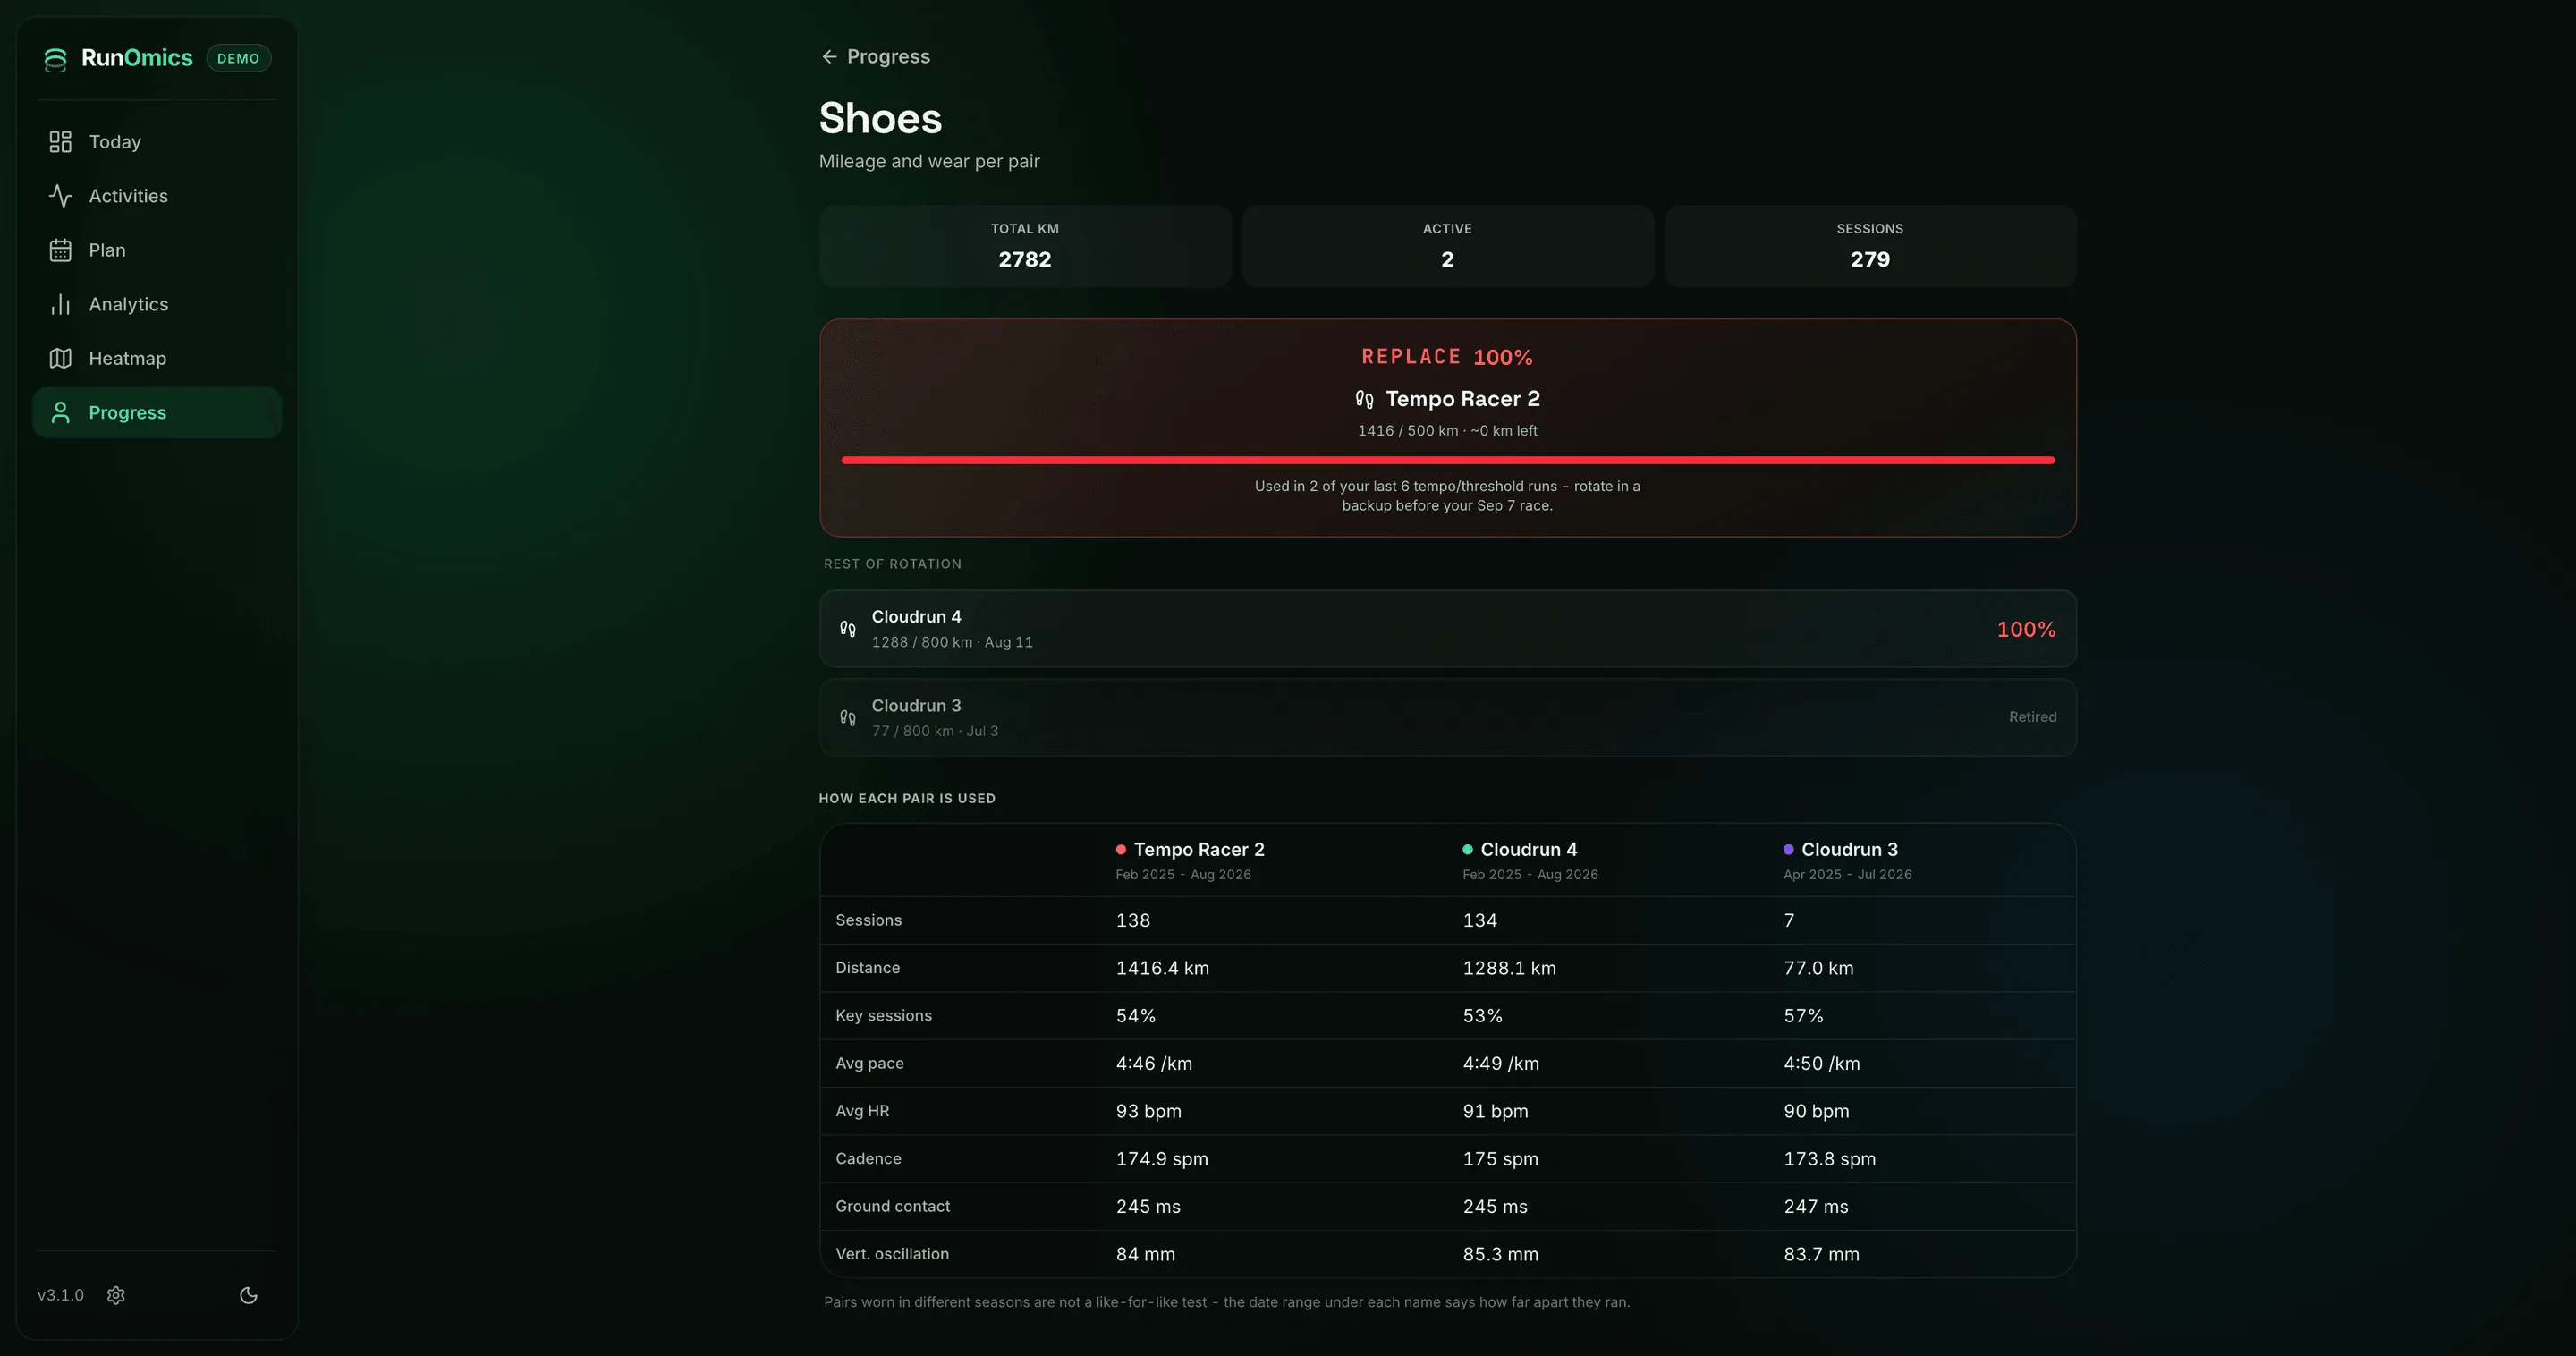Viewport: 2576px width, 1356px height.
Task: Click the Vert. oscillation row label
Action: pyautogui.click(x=892, y=1254)
